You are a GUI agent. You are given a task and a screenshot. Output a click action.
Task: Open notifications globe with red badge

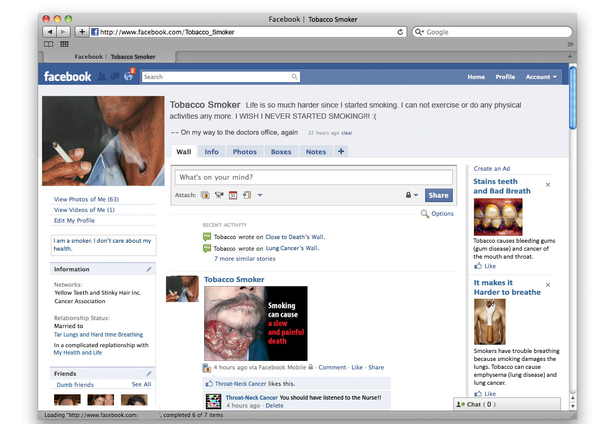(129, 75)
